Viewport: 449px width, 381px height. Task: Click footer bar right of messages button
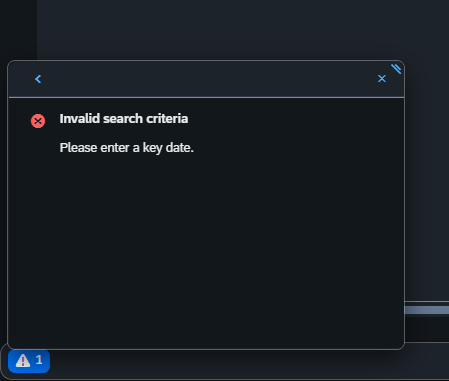click(249, 363)
